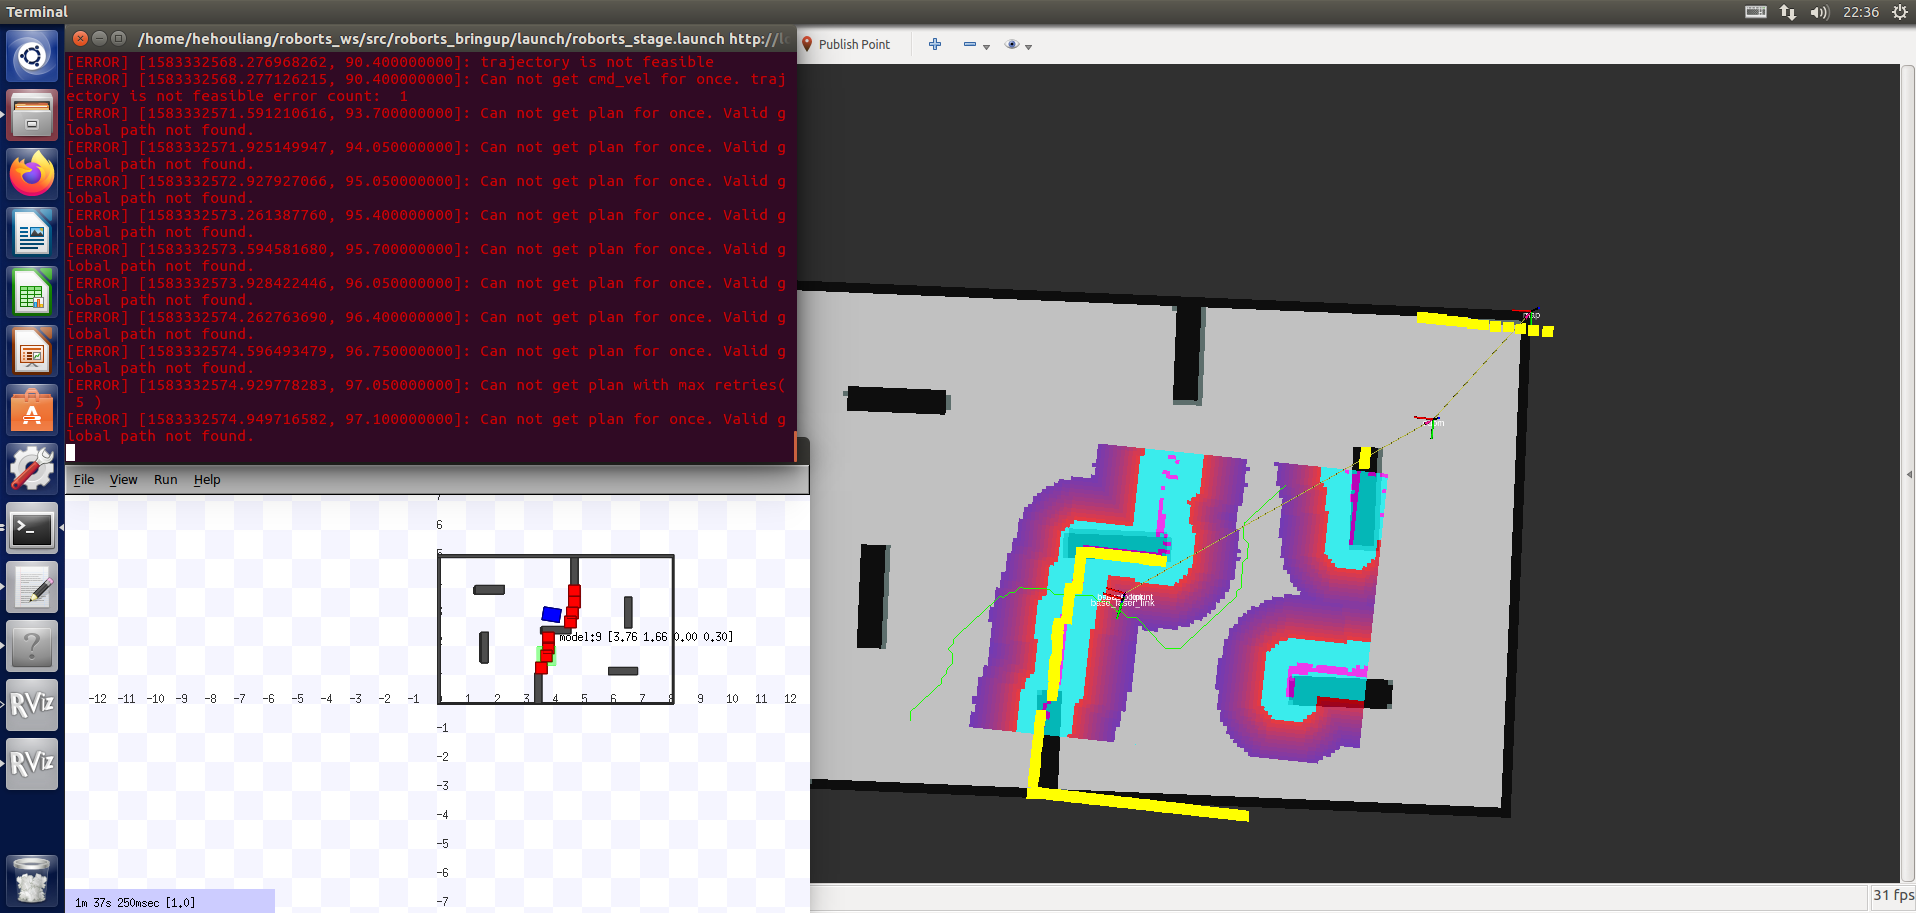Click the 31 fps indicator in RViz

(x=1893, y=895)
